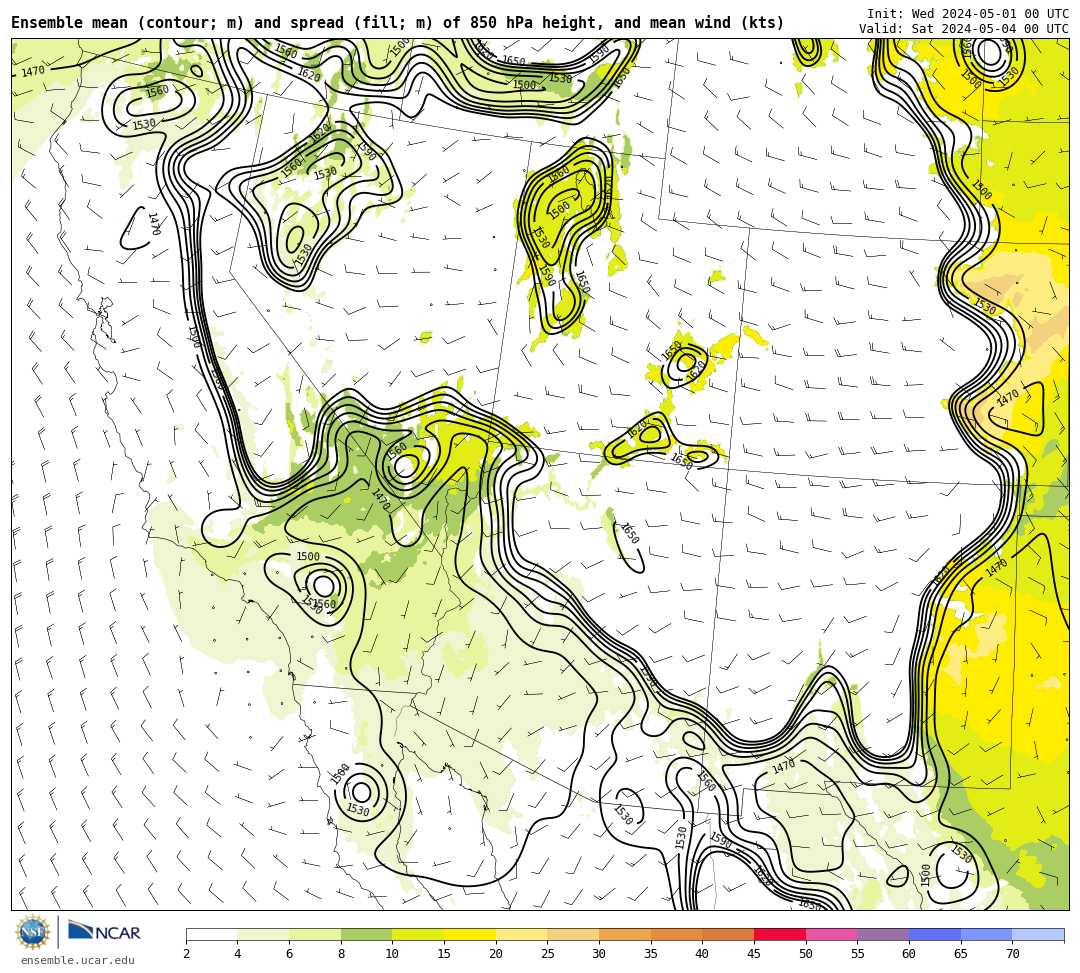This screenshot has width=1080, height=973.
Task: Click the colorbar tick label 55
Action: tap(858, 954)
